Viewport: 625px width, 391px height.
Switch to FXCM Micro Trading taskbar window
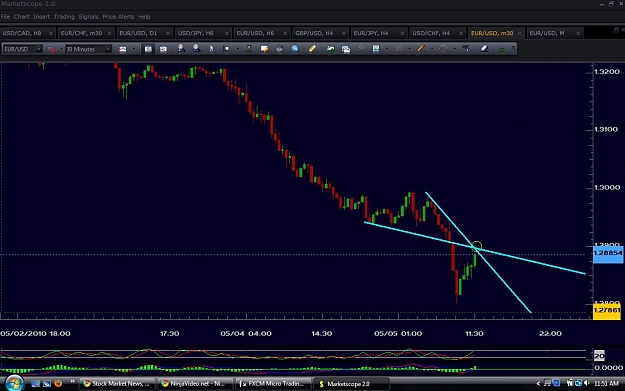(x=272, y=384)
